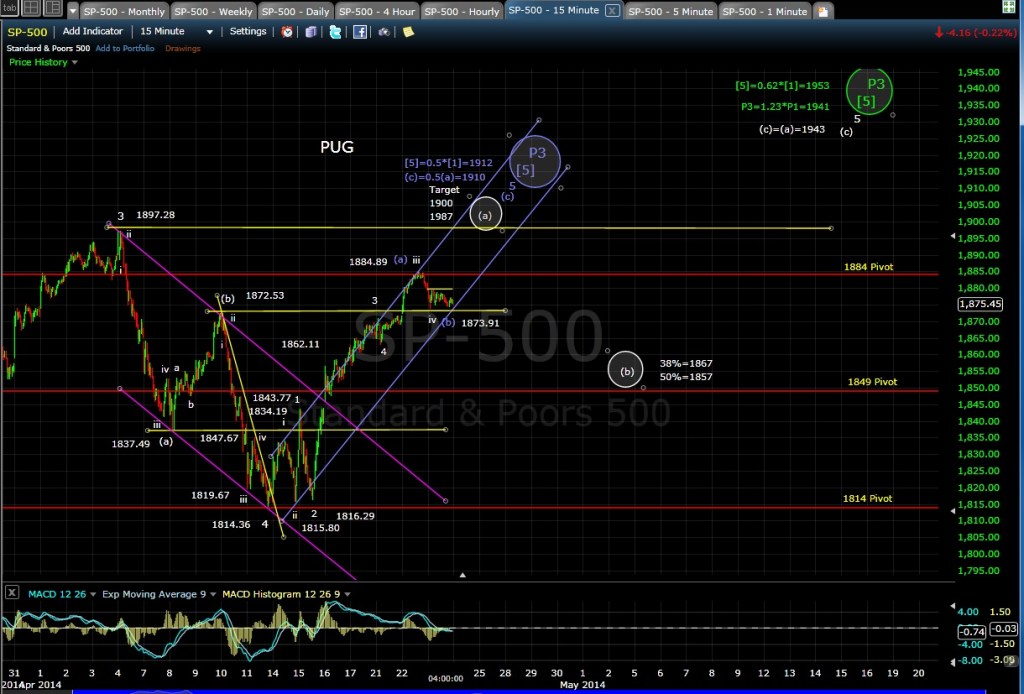
Task: Click the 50%=1857 retracement label
Action: 686,377
